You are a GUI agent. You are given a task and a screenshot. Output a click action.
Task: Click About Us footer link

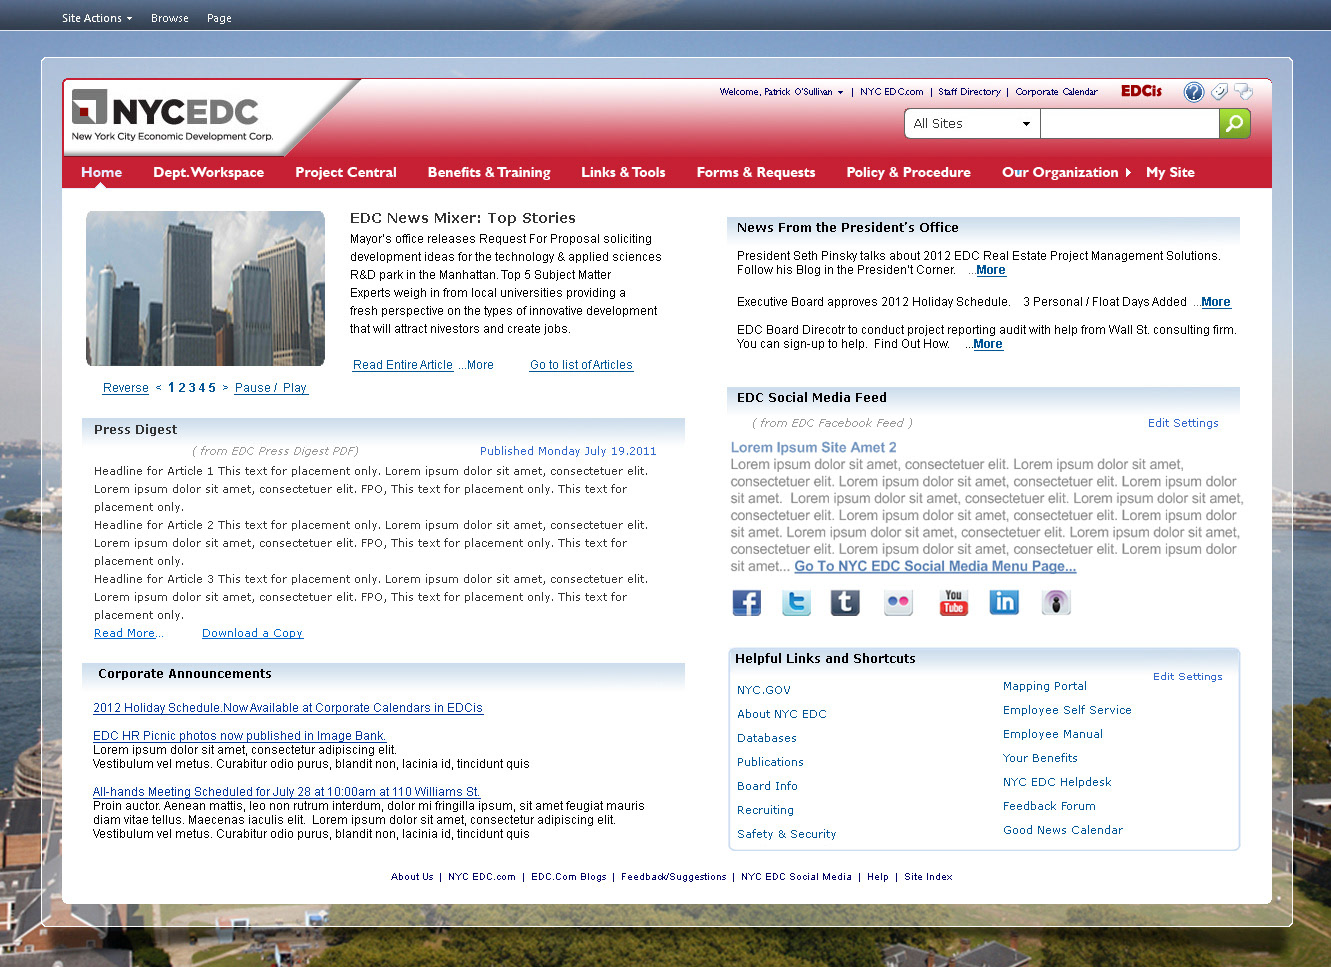coord(412,877)
